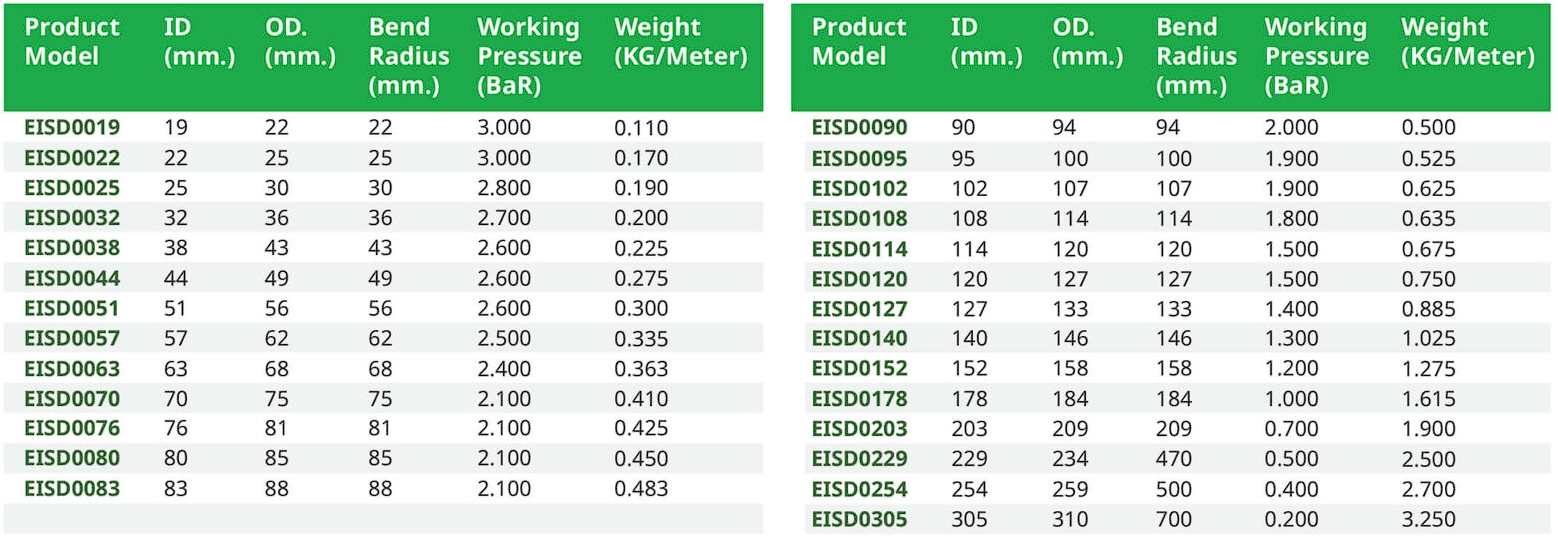Click the left table's Product Model header

coord(72,42)
